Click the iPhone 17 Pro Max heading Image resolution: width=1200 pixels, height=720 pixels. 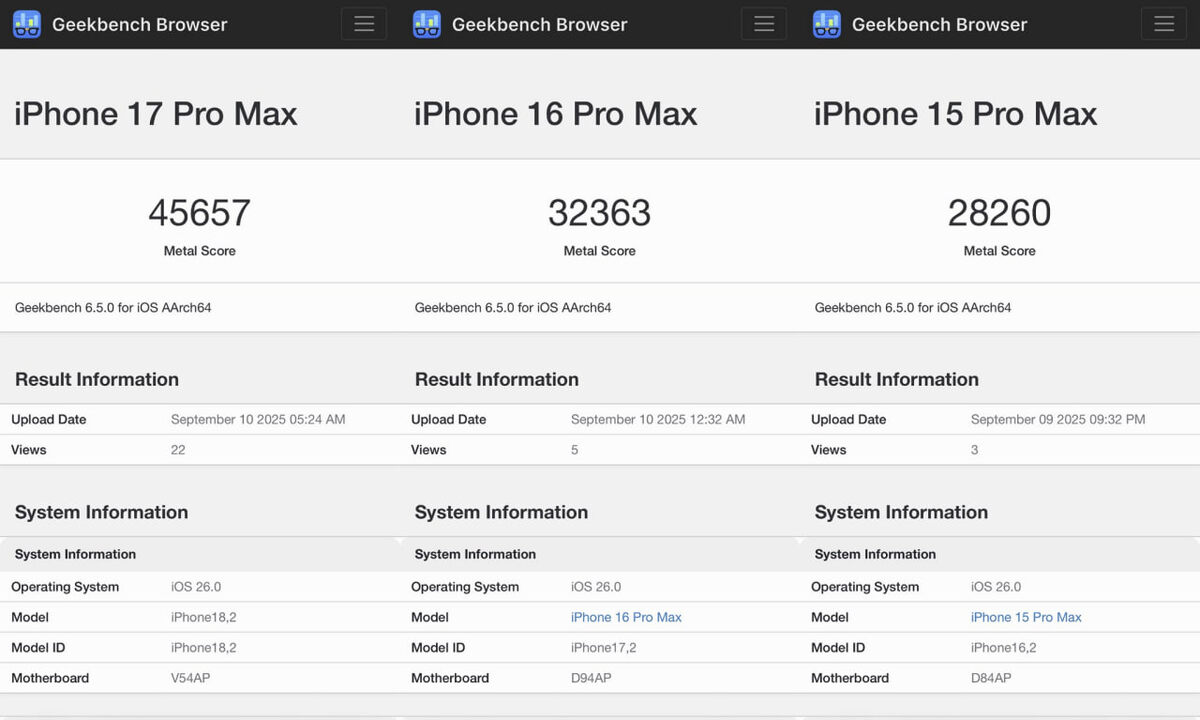pyautogui.click(x=156, y=113)
